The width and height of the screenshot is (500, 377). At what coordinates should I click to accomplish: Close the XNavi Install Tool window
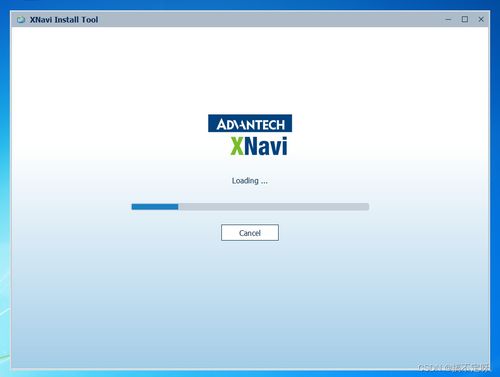(481, 19)
